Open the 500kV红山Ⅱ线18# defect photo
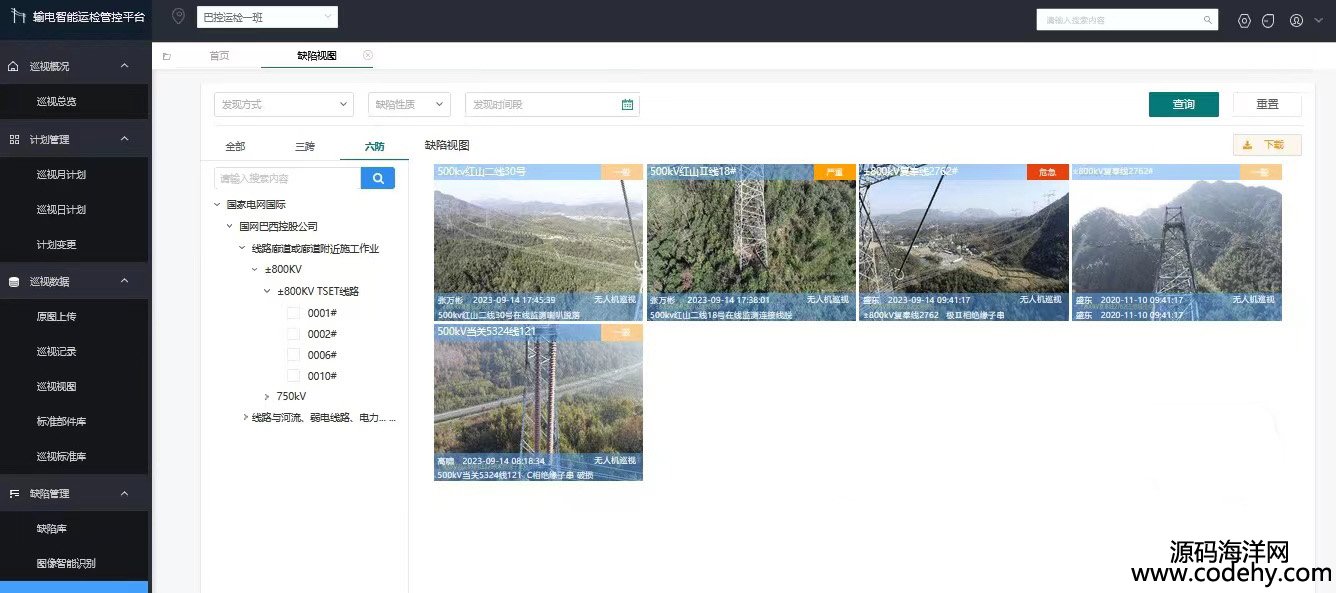The width and height of the screenshot is (1336, 593). [x=751, y=242]
